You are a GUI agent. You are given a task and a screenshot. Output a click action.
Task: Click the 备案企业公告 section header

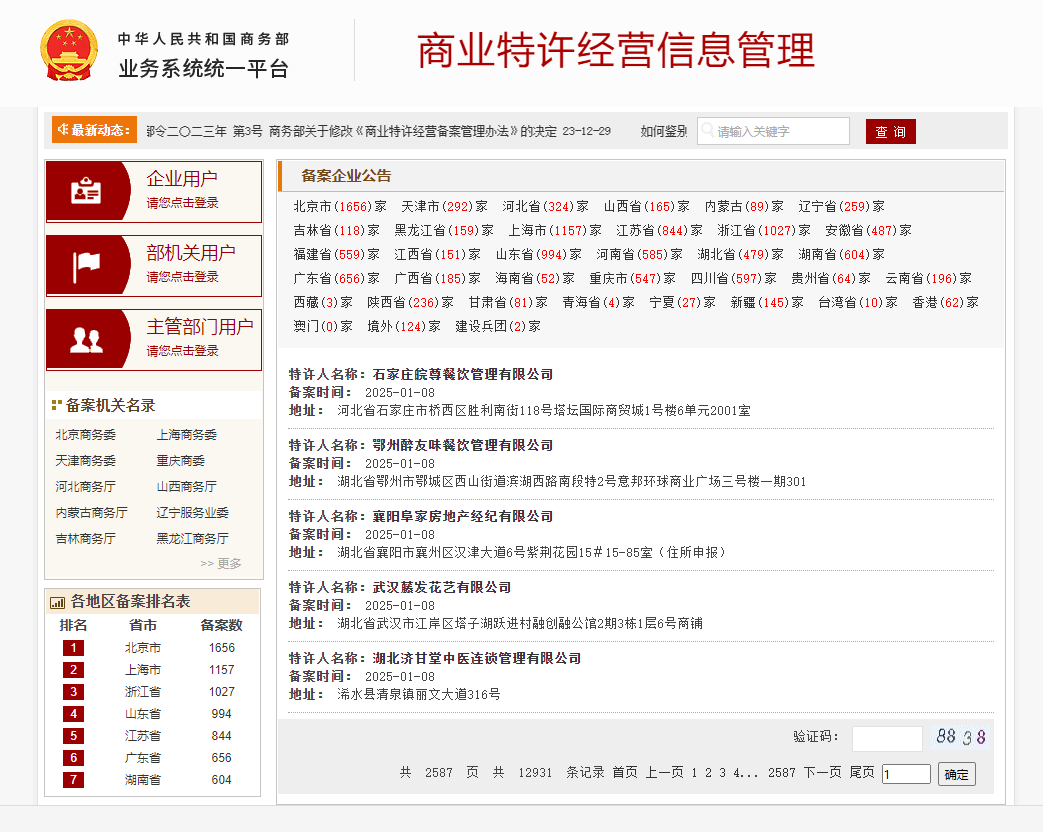click(346, 176)
